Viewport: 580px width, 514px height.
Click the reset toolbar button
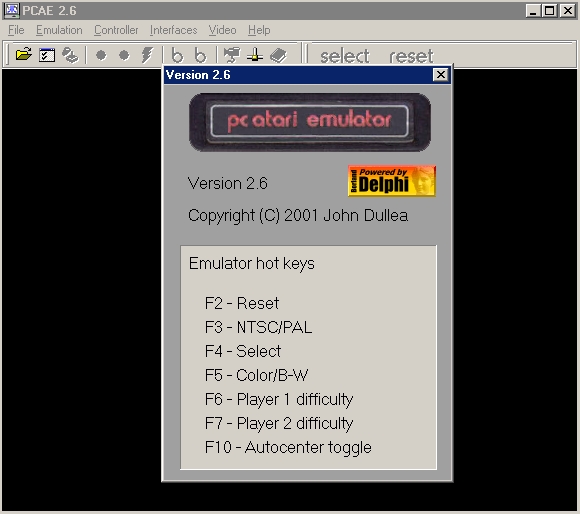coord(411,56)
